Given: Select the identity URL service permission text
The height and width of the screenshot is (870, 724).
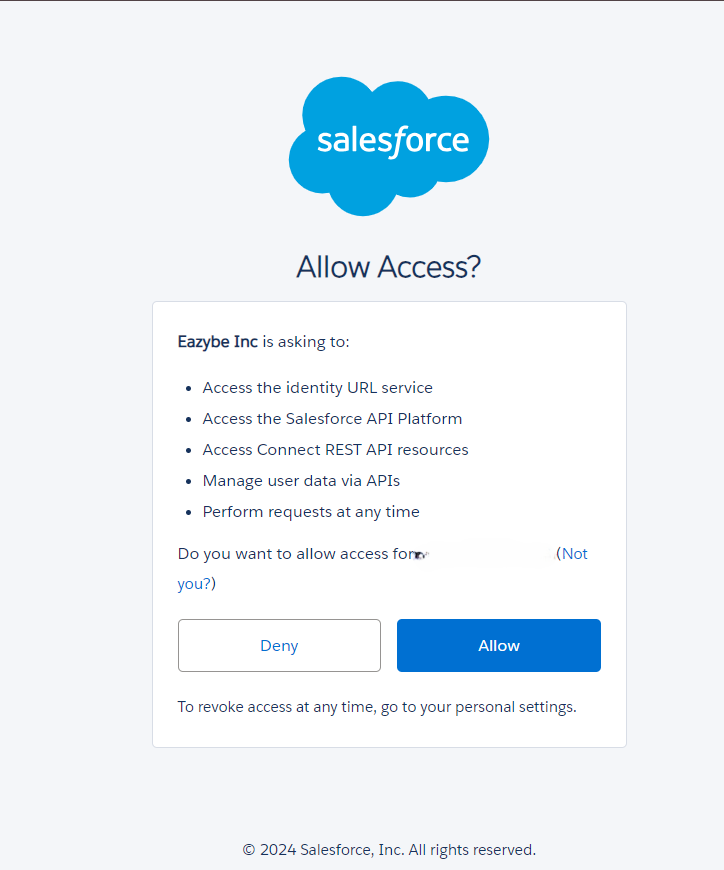Looking at the screenshot, I should pyautogui.click(x=317, y=387).
